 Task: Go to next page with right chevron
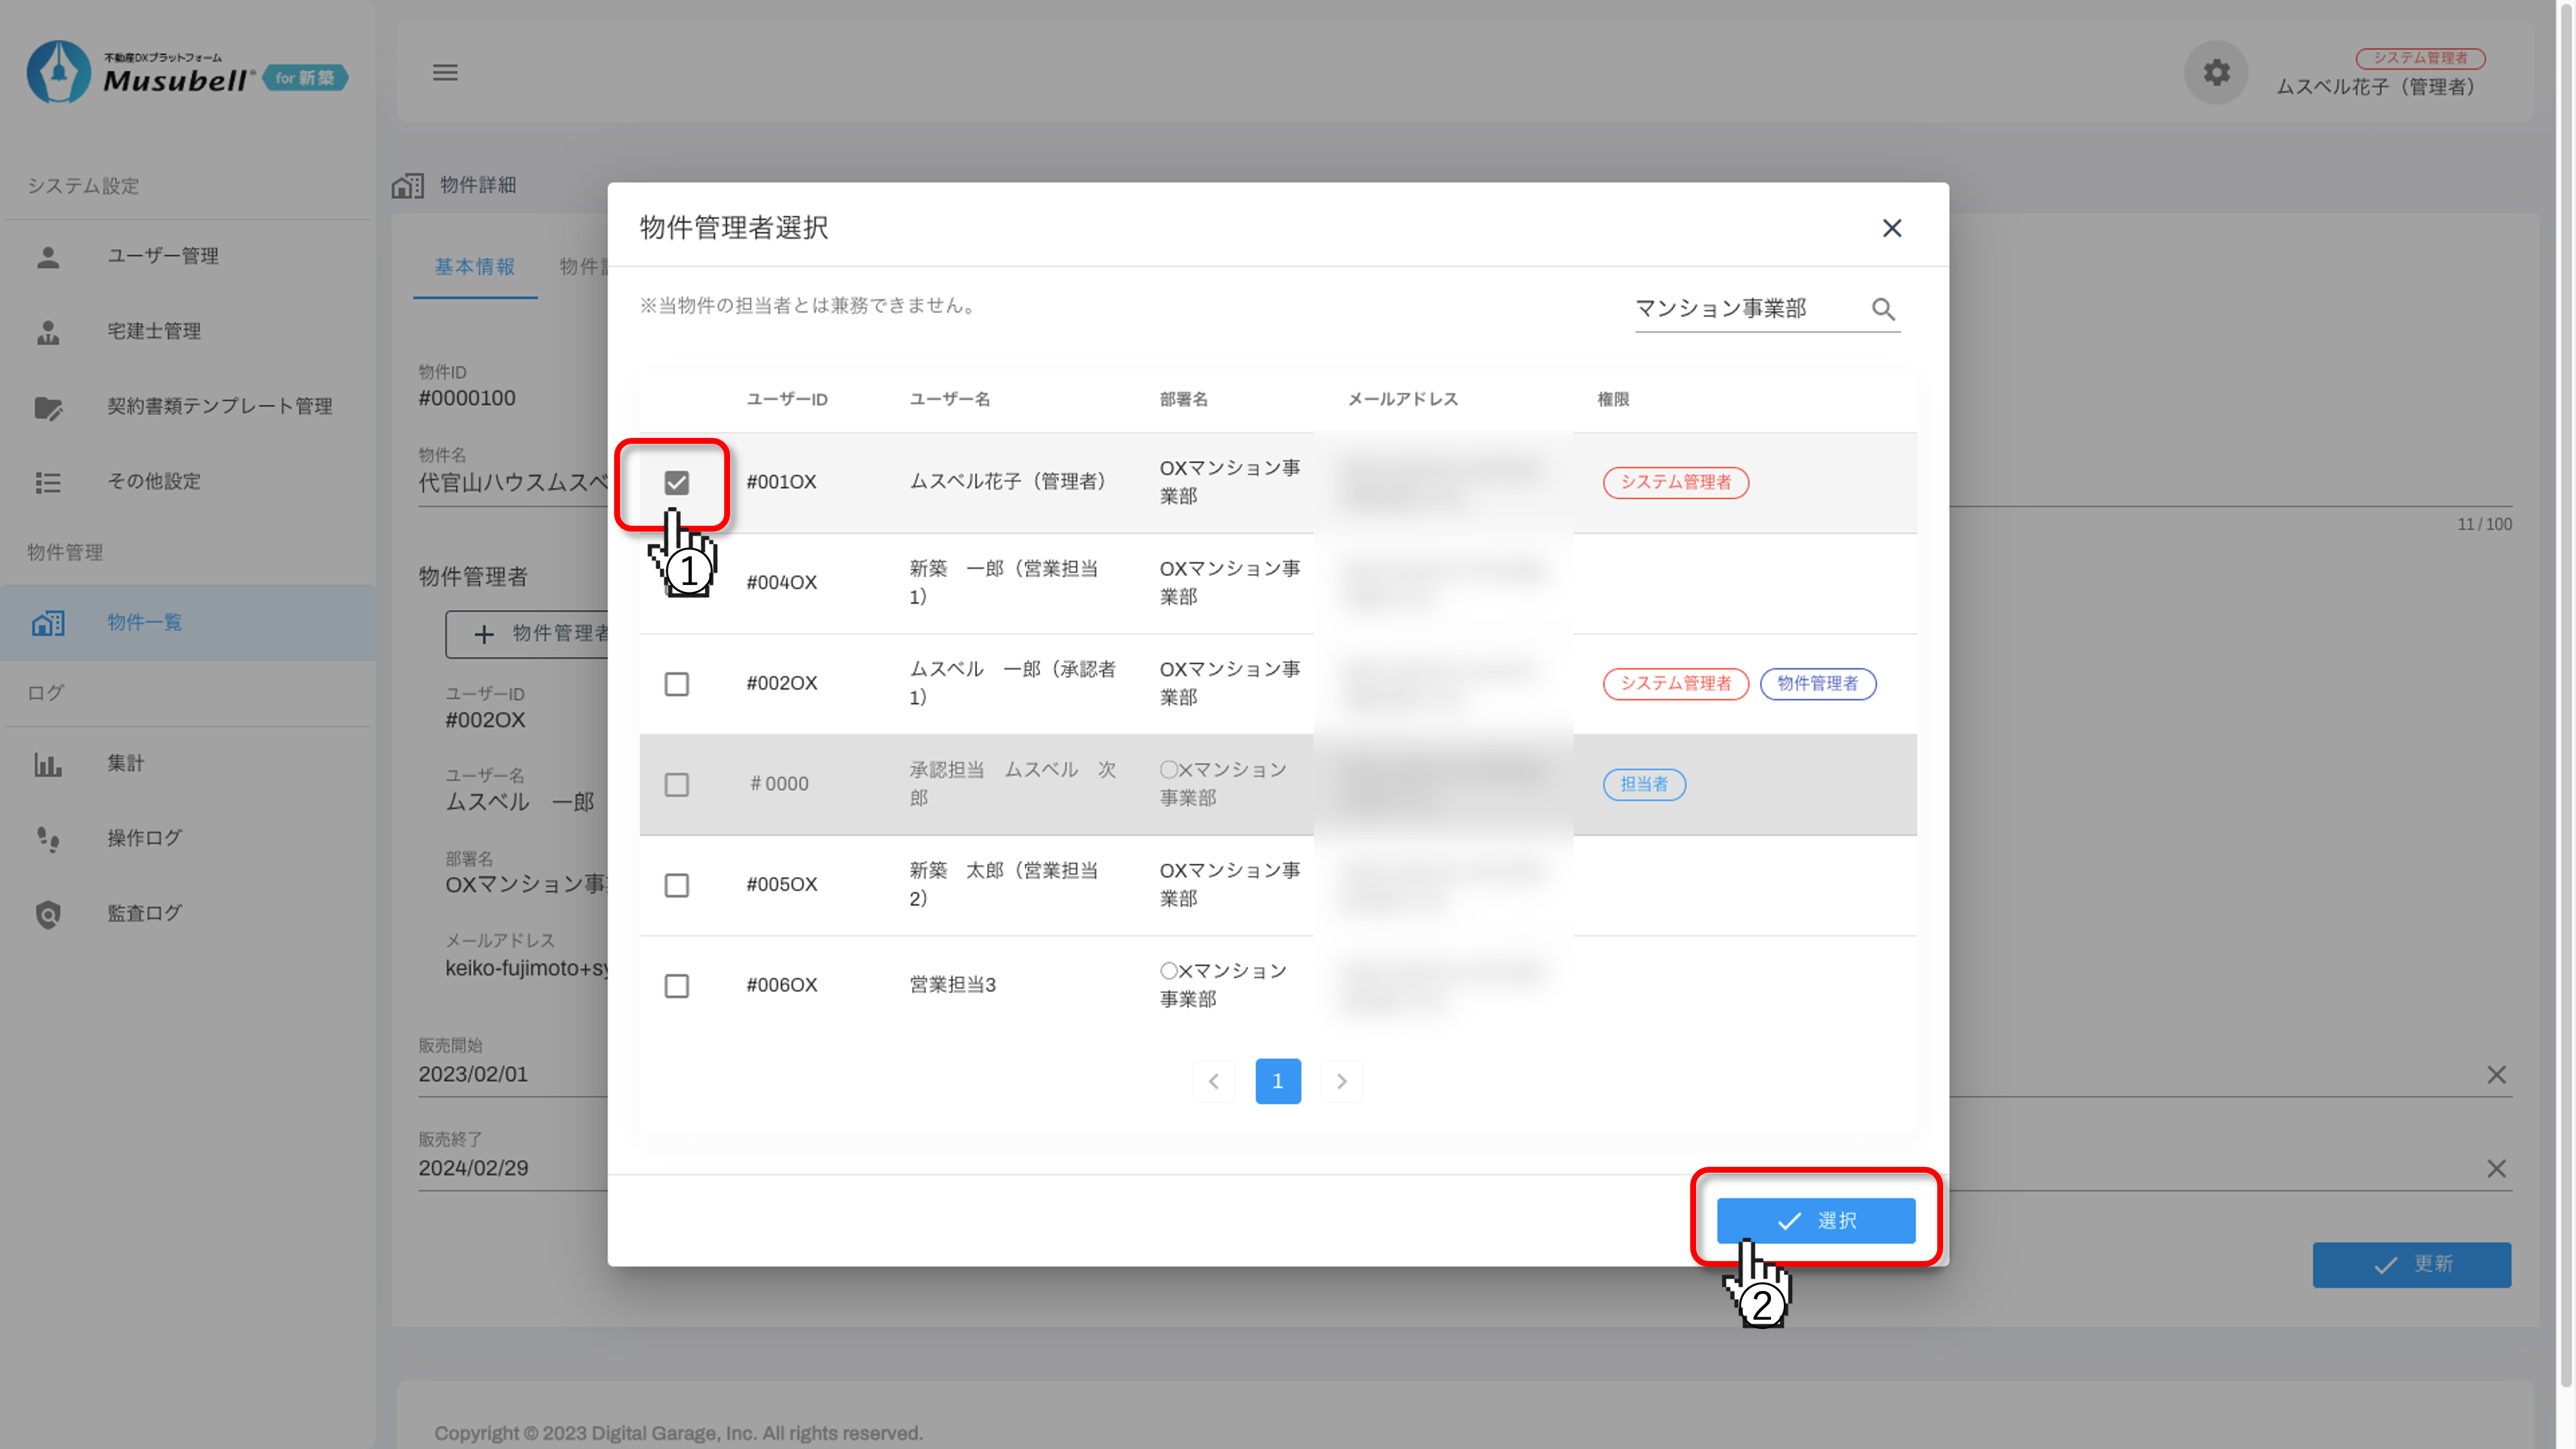pos(1341,1081)
